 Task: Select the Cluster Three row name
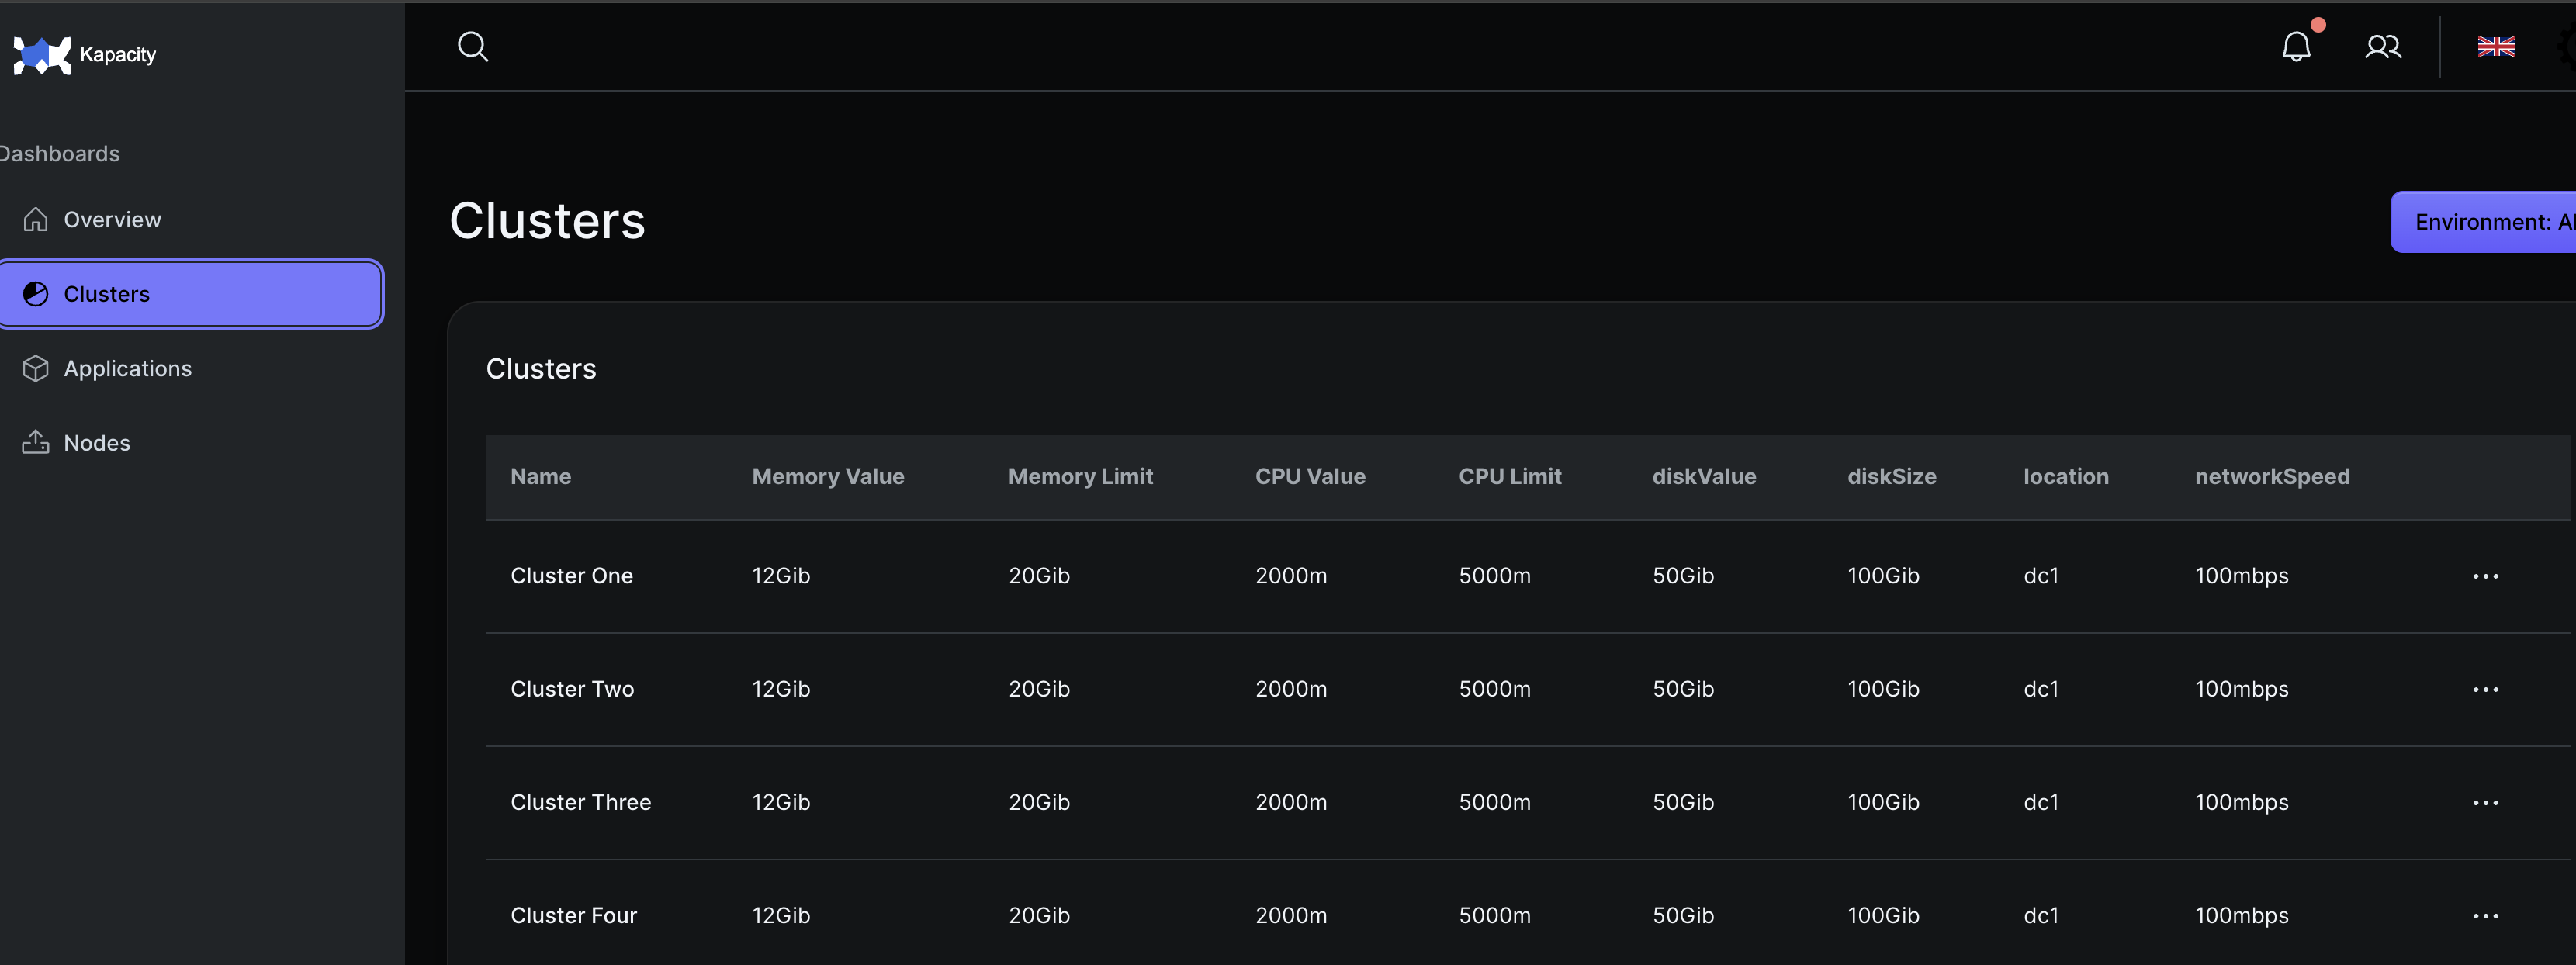[x=580, y=802]
